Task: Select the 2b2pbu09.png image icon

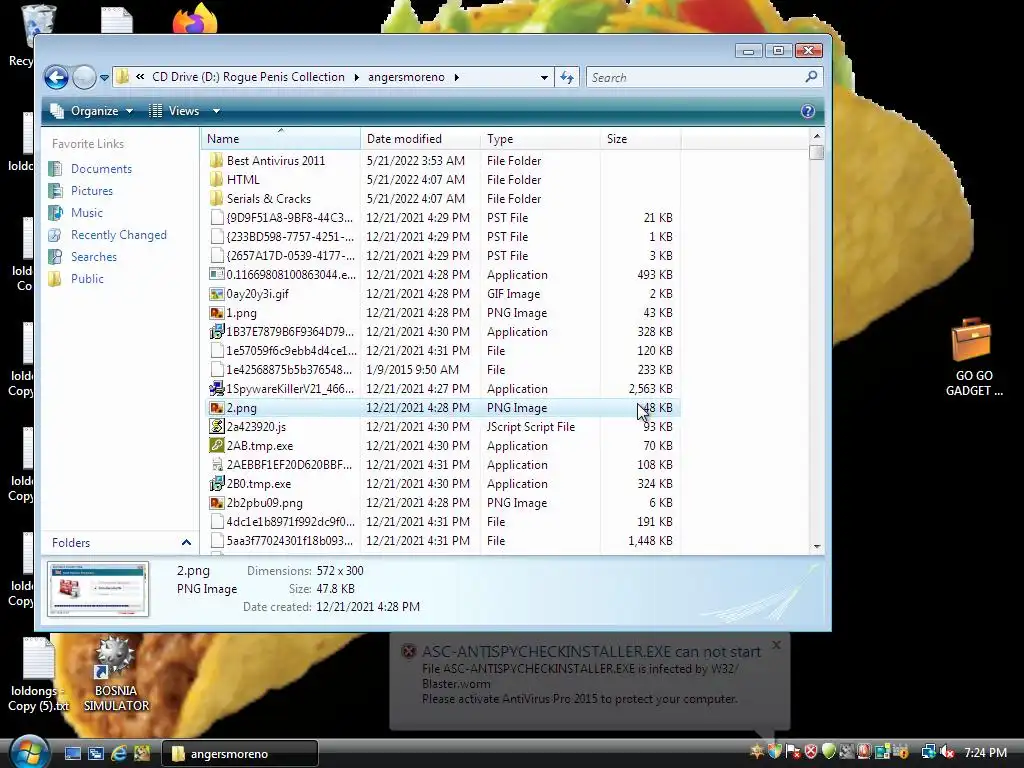Action: [217, 503]
